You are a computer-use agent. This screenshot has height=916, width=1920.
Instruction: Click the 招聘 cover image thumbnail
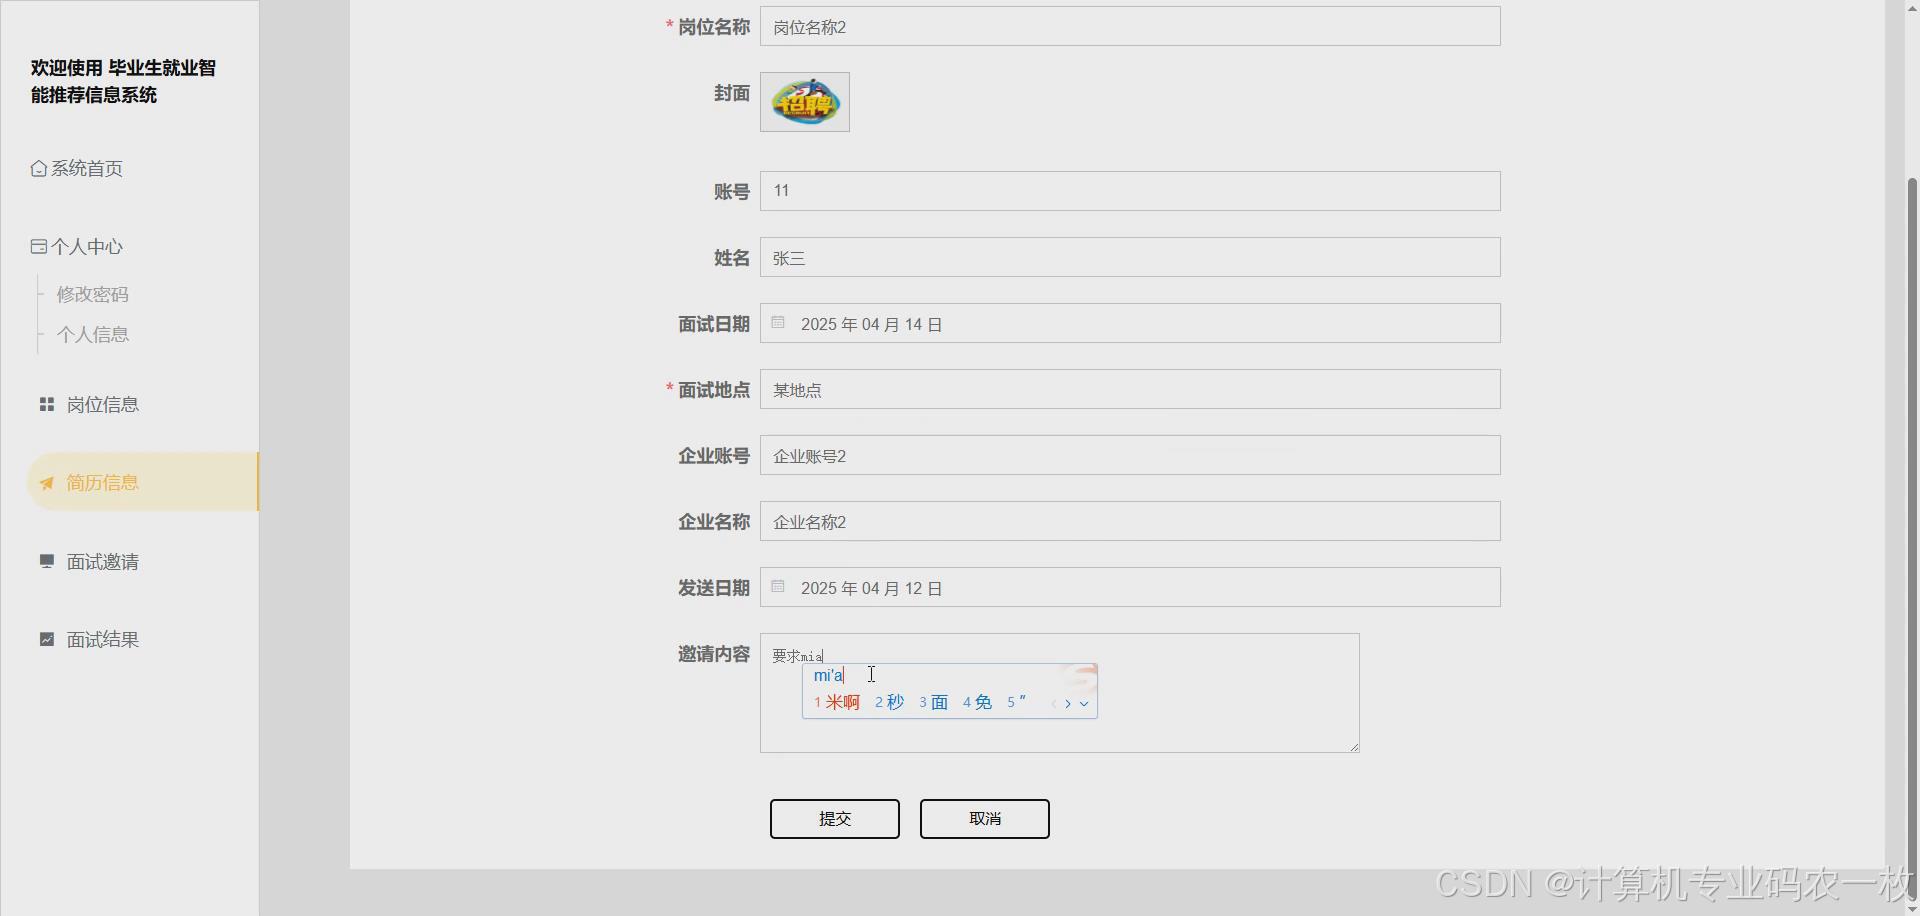(x=804, y=101)
